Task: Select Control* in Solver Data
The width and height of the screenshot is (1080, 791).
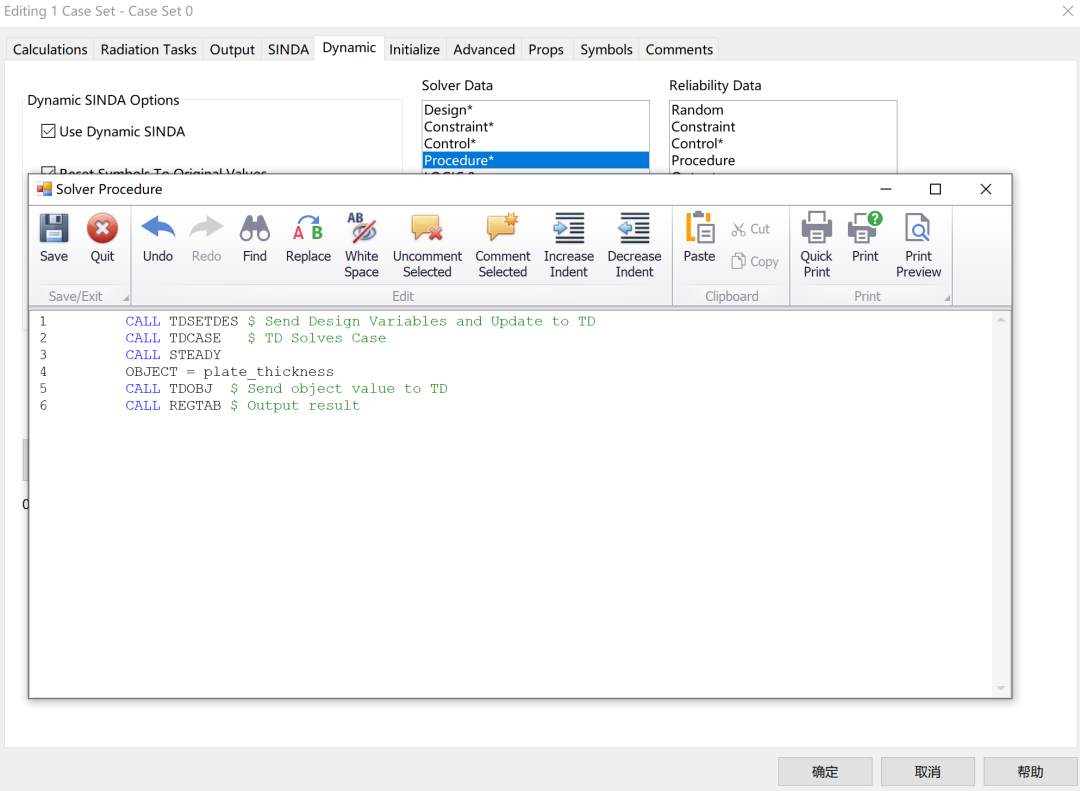Action: point(535,143)
